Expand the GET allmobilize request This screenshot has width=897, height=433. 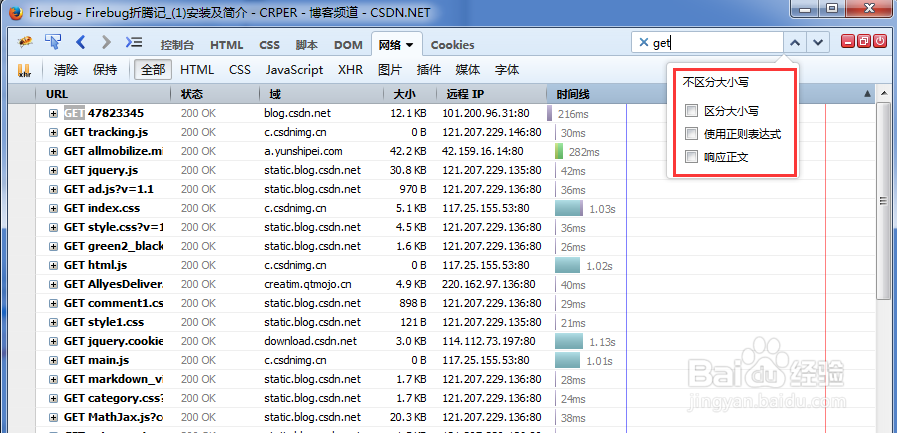[53, 152]
